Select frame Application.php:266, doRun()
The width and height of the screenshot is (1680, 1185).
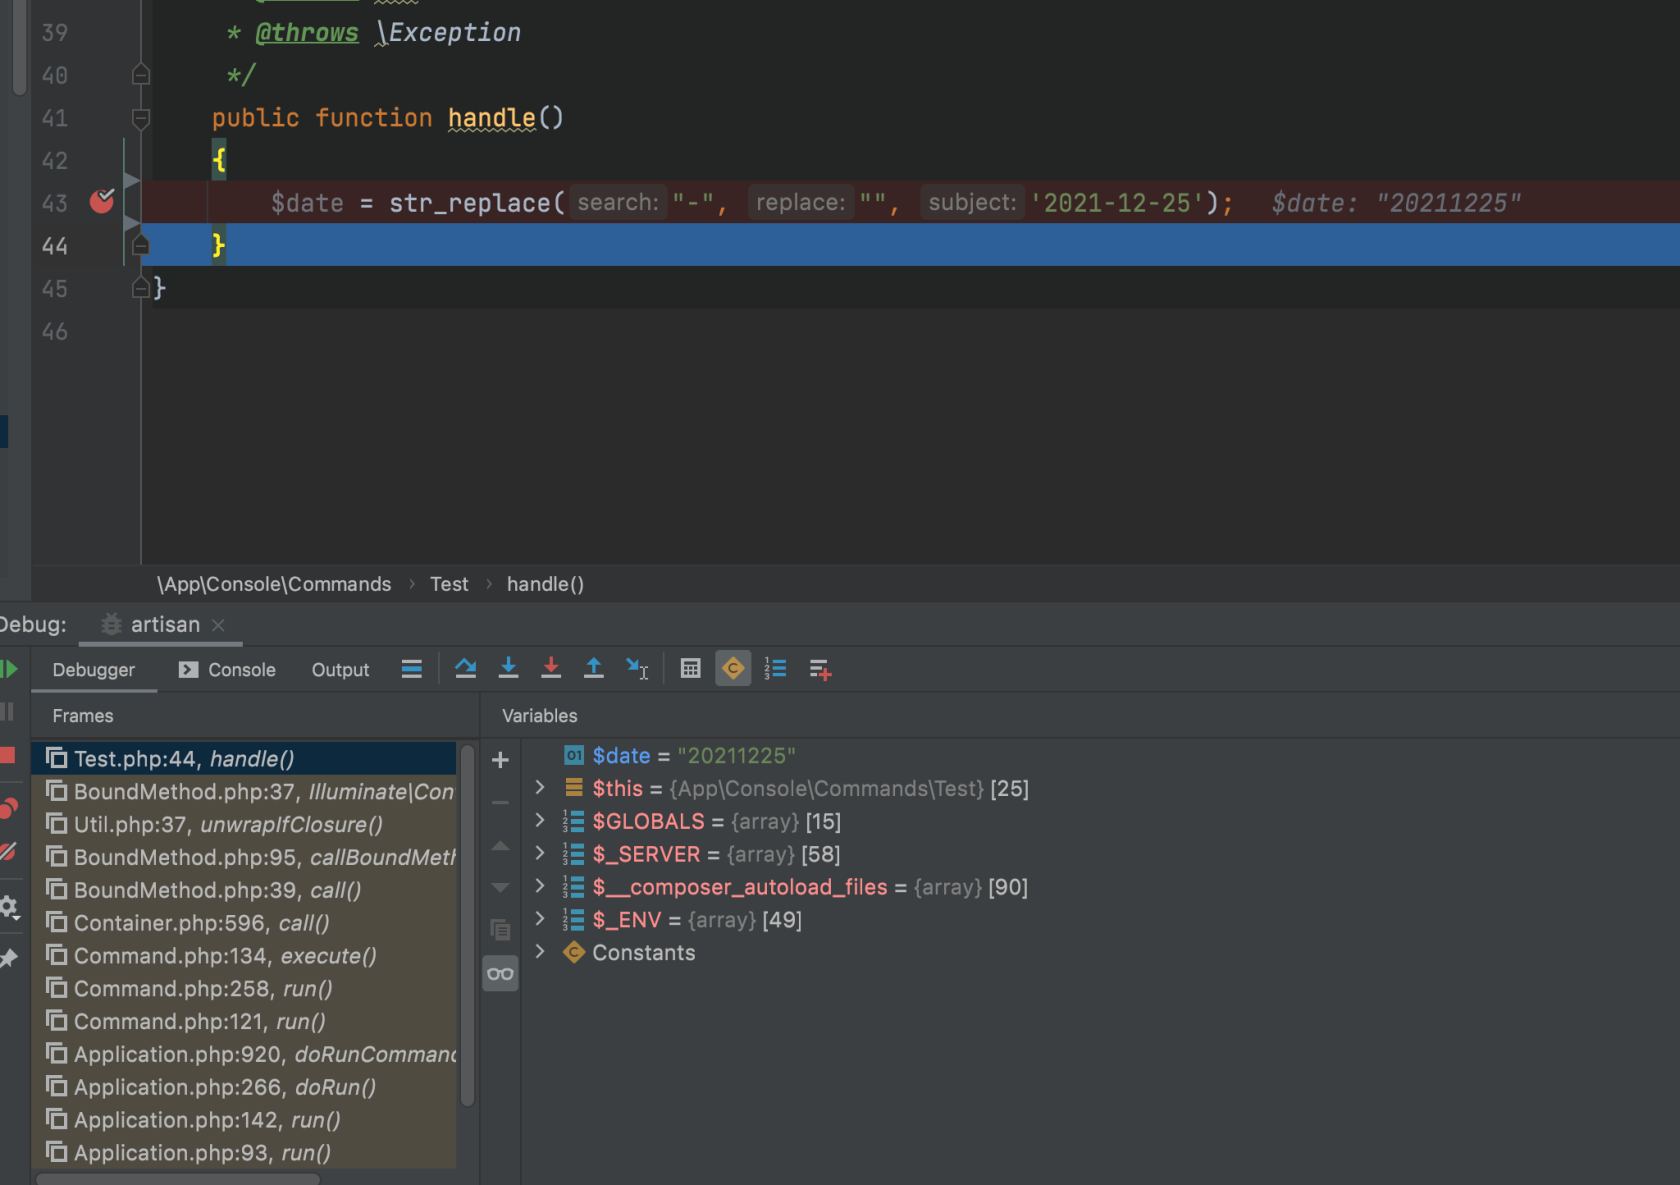244,1087
